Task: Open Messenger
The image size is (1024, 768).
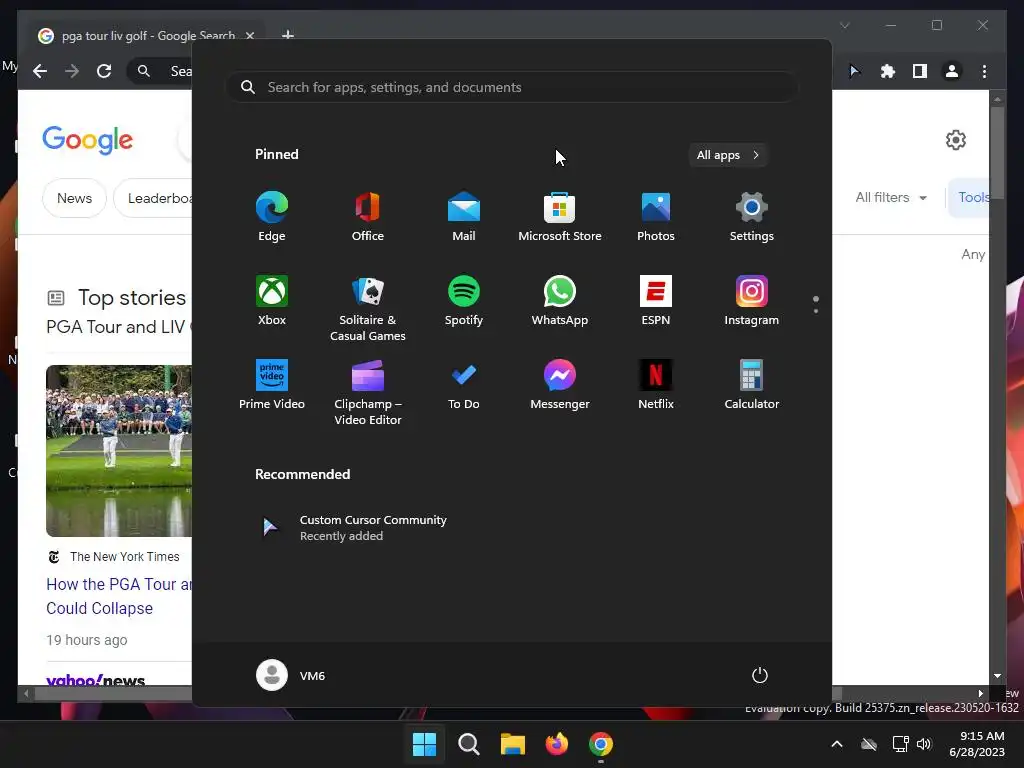Action: point(560,385)
